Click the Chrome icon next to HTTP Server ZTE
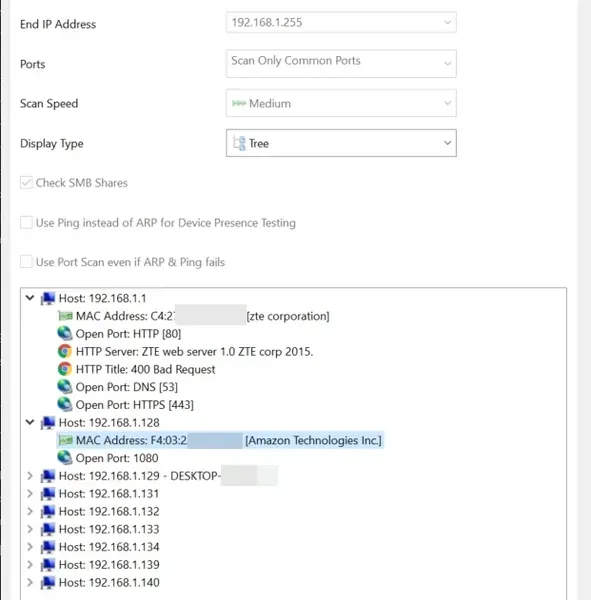 click(65, 351)
